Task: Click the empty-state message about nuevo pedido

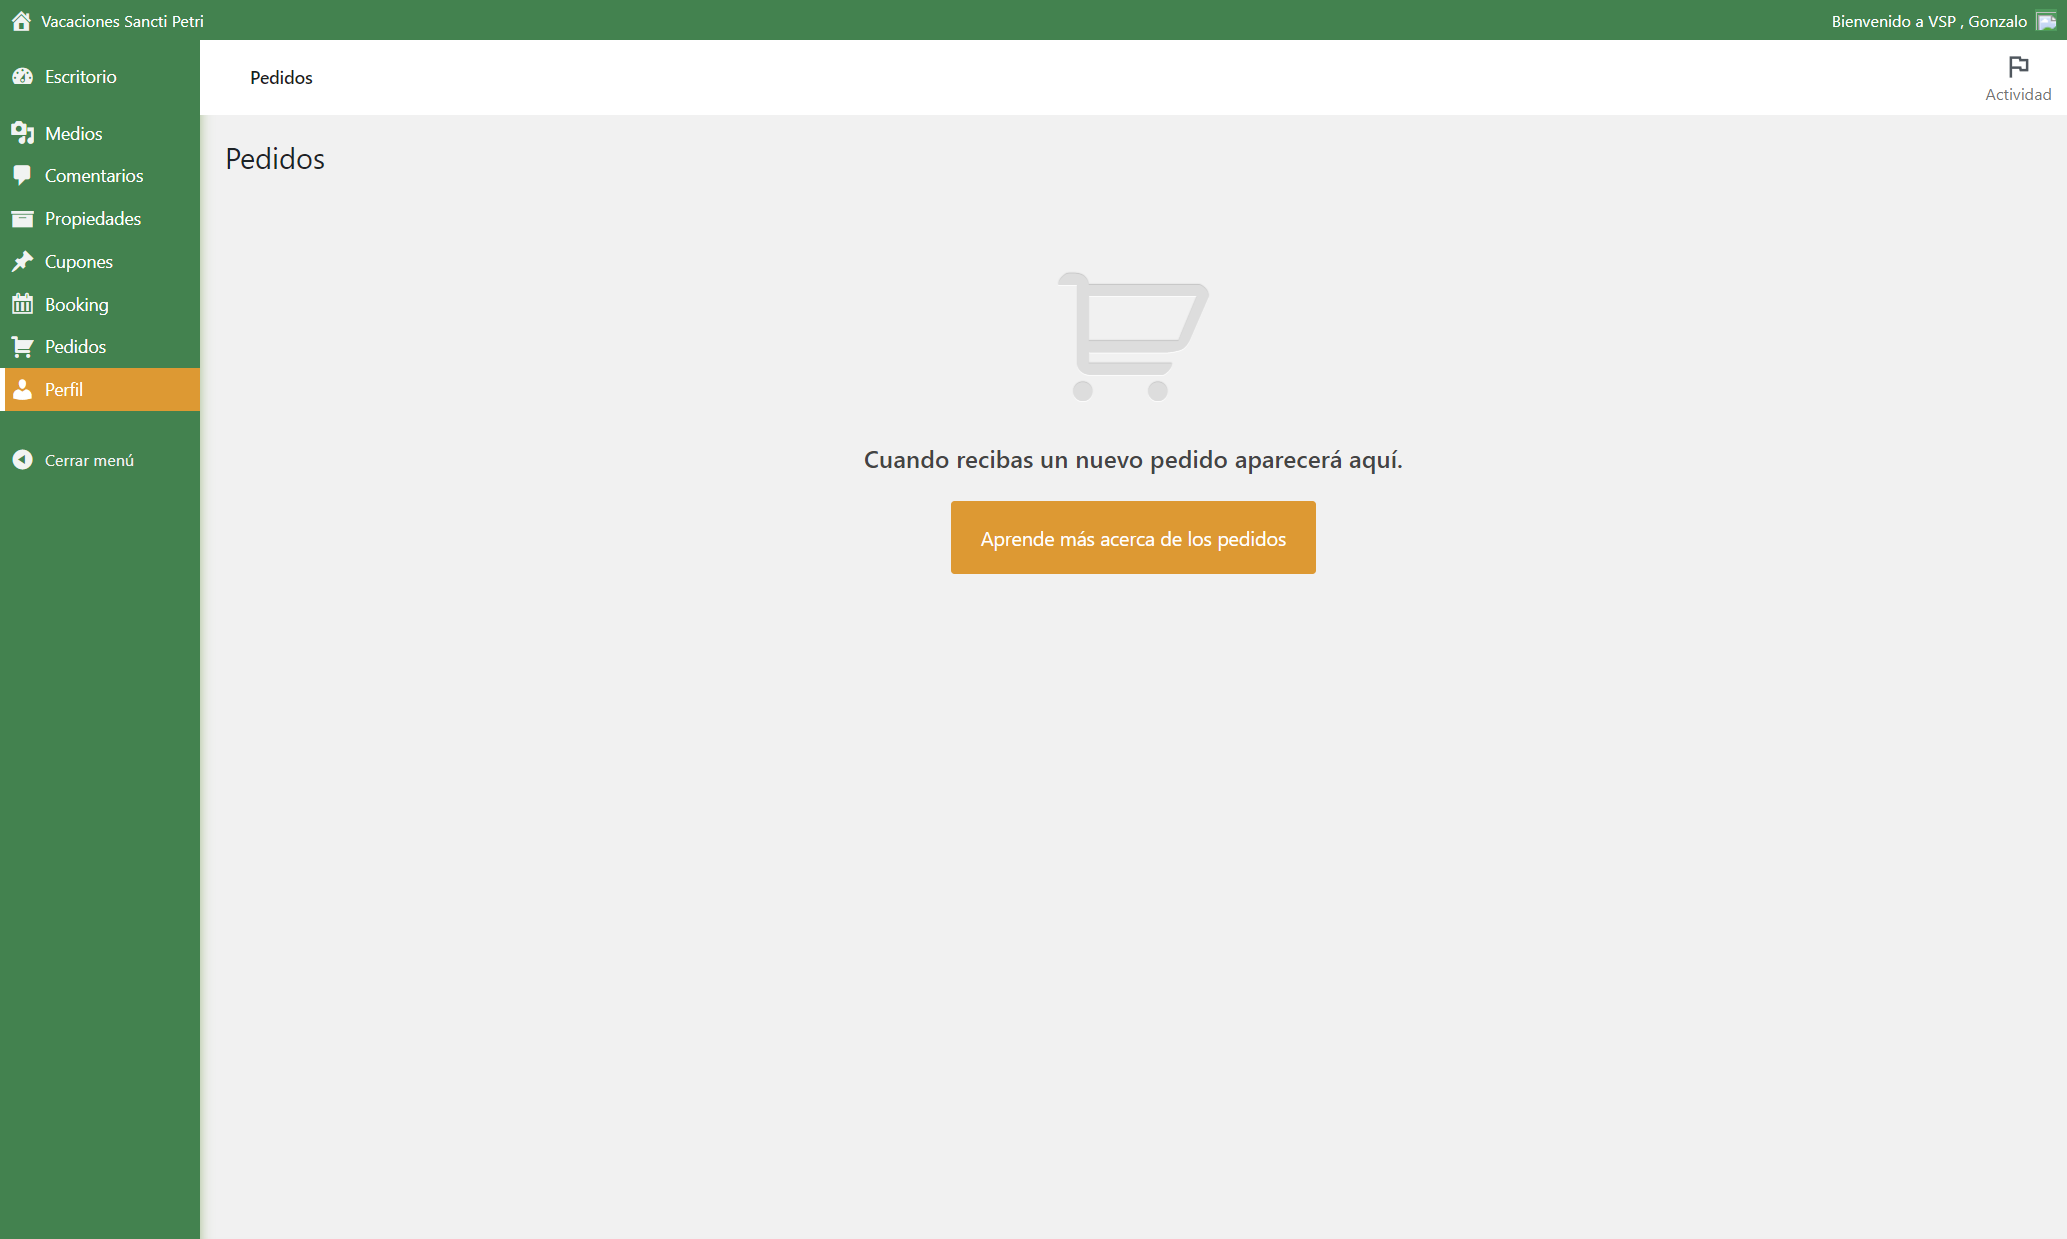Action: coord(1133,460)
